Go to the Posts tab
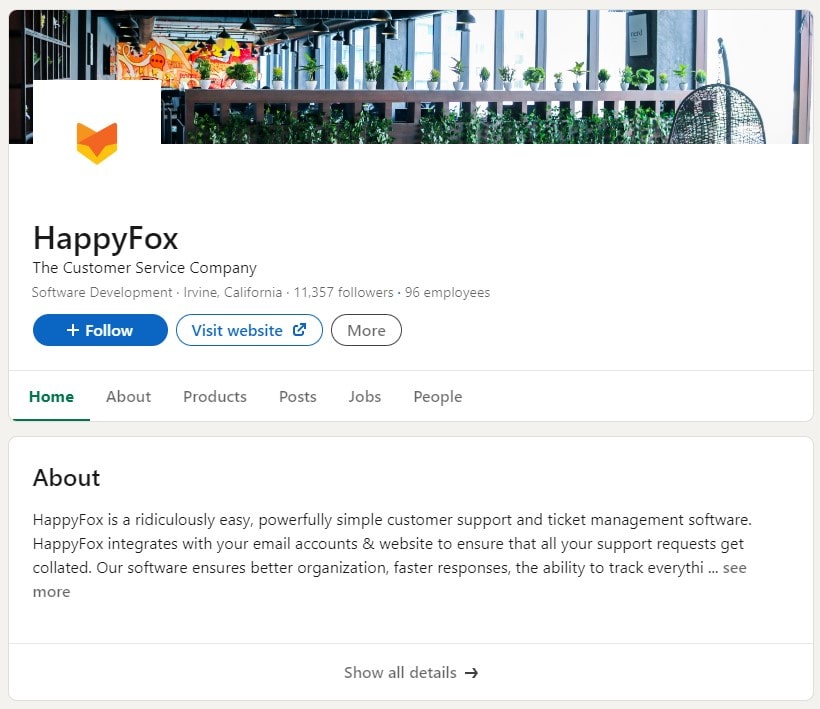 coord(297,396)
